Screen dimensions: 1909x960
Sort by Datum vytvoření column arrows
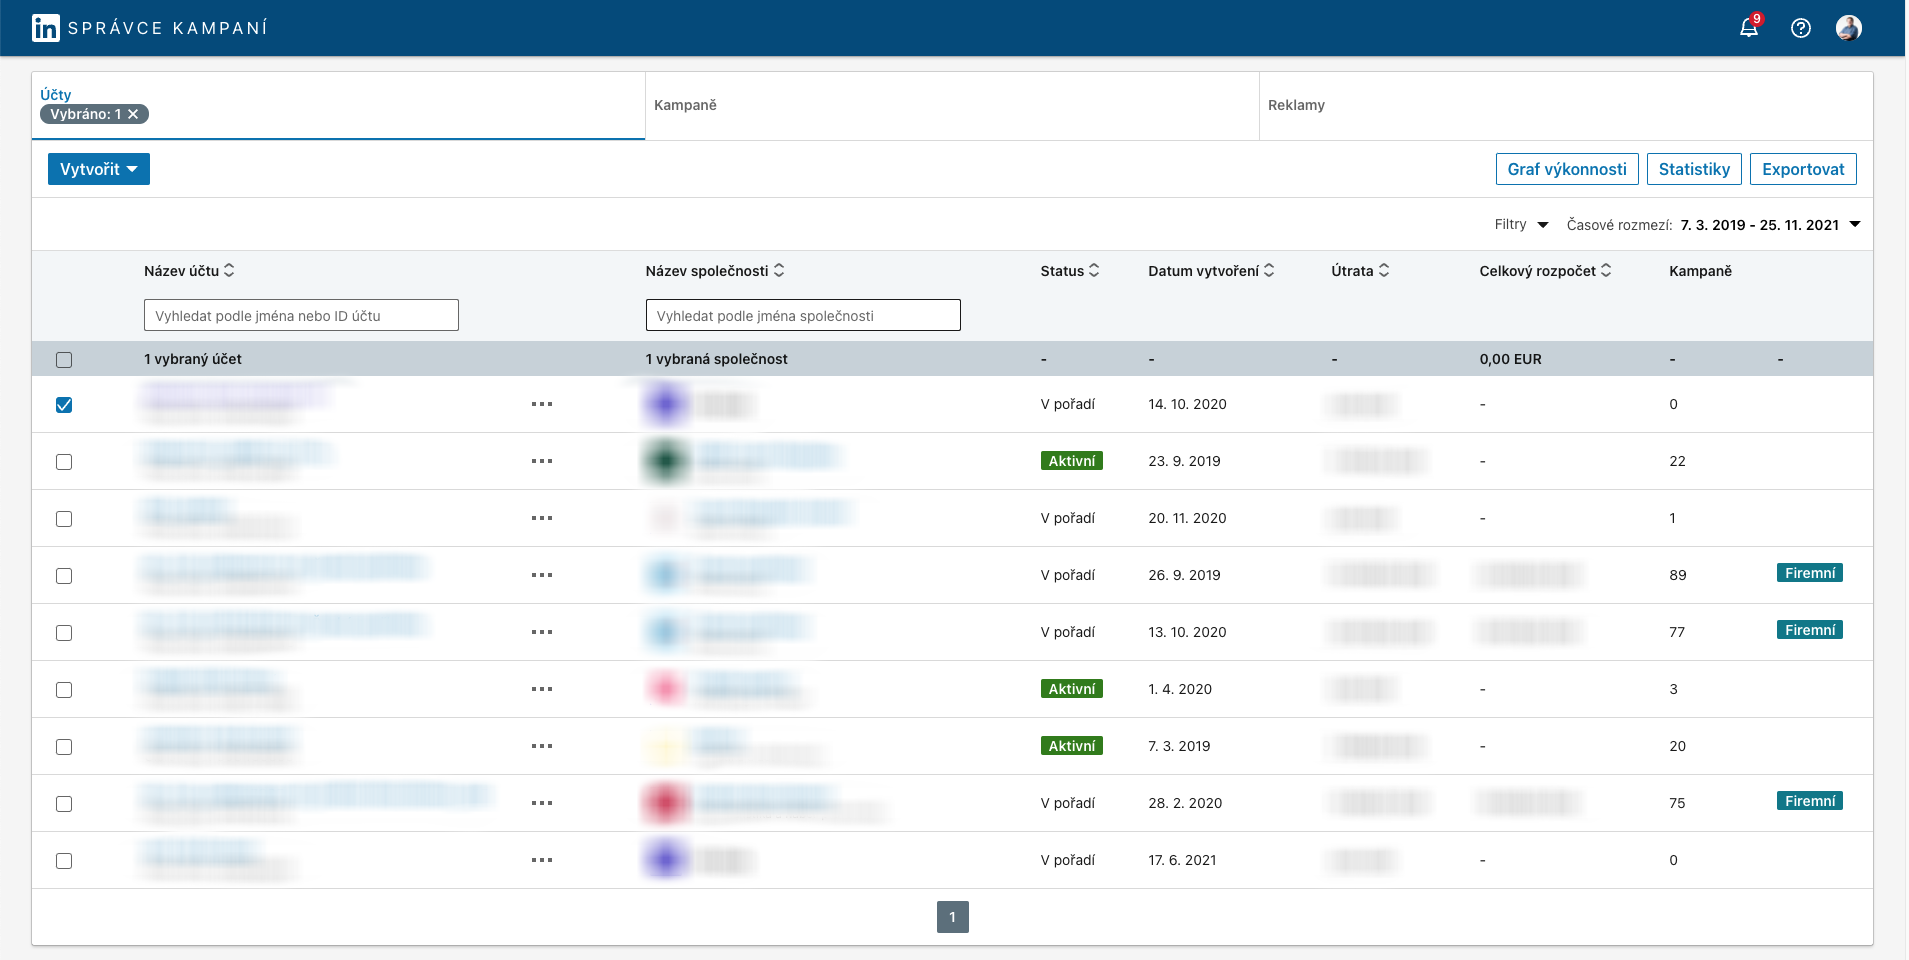click(1269, 271)
